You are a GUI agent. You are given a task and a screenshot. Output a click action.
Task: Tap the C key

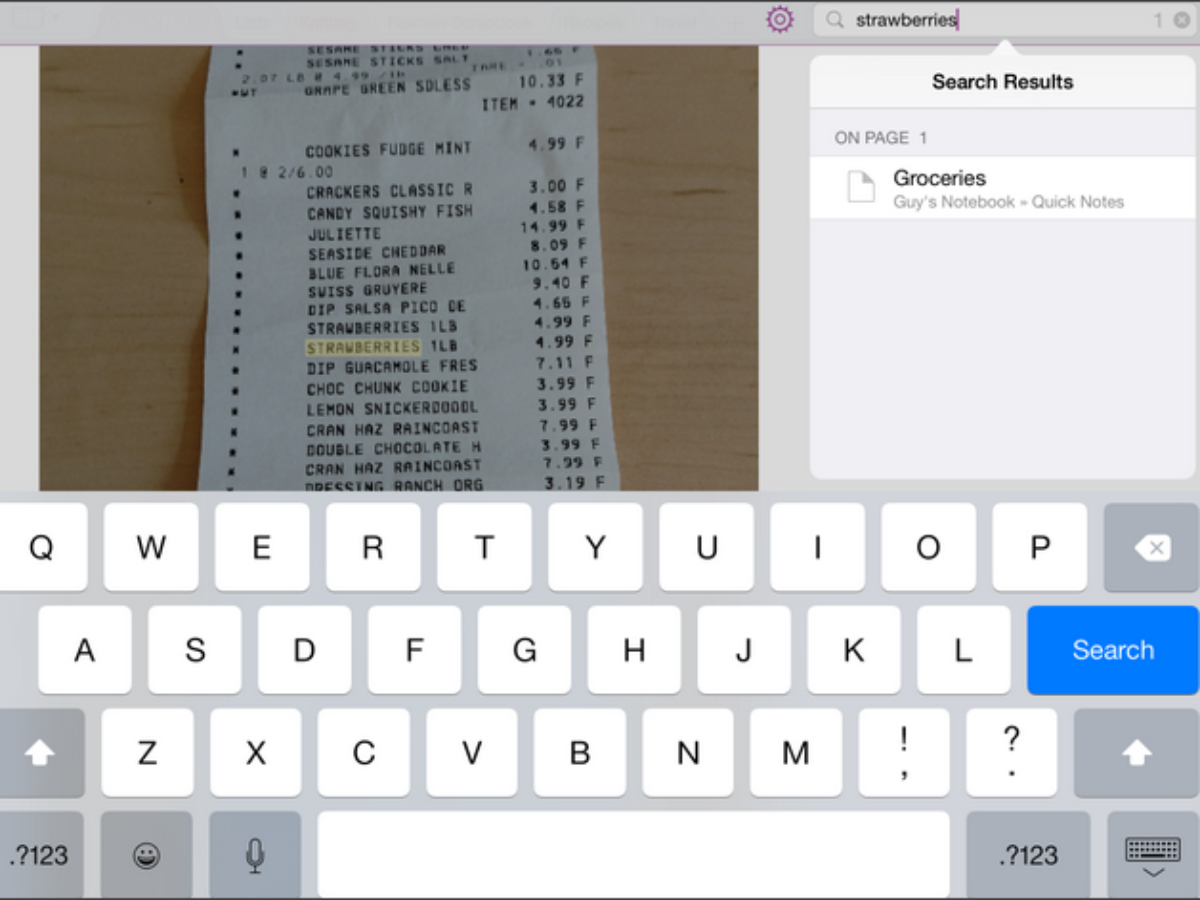coord(364,753)
